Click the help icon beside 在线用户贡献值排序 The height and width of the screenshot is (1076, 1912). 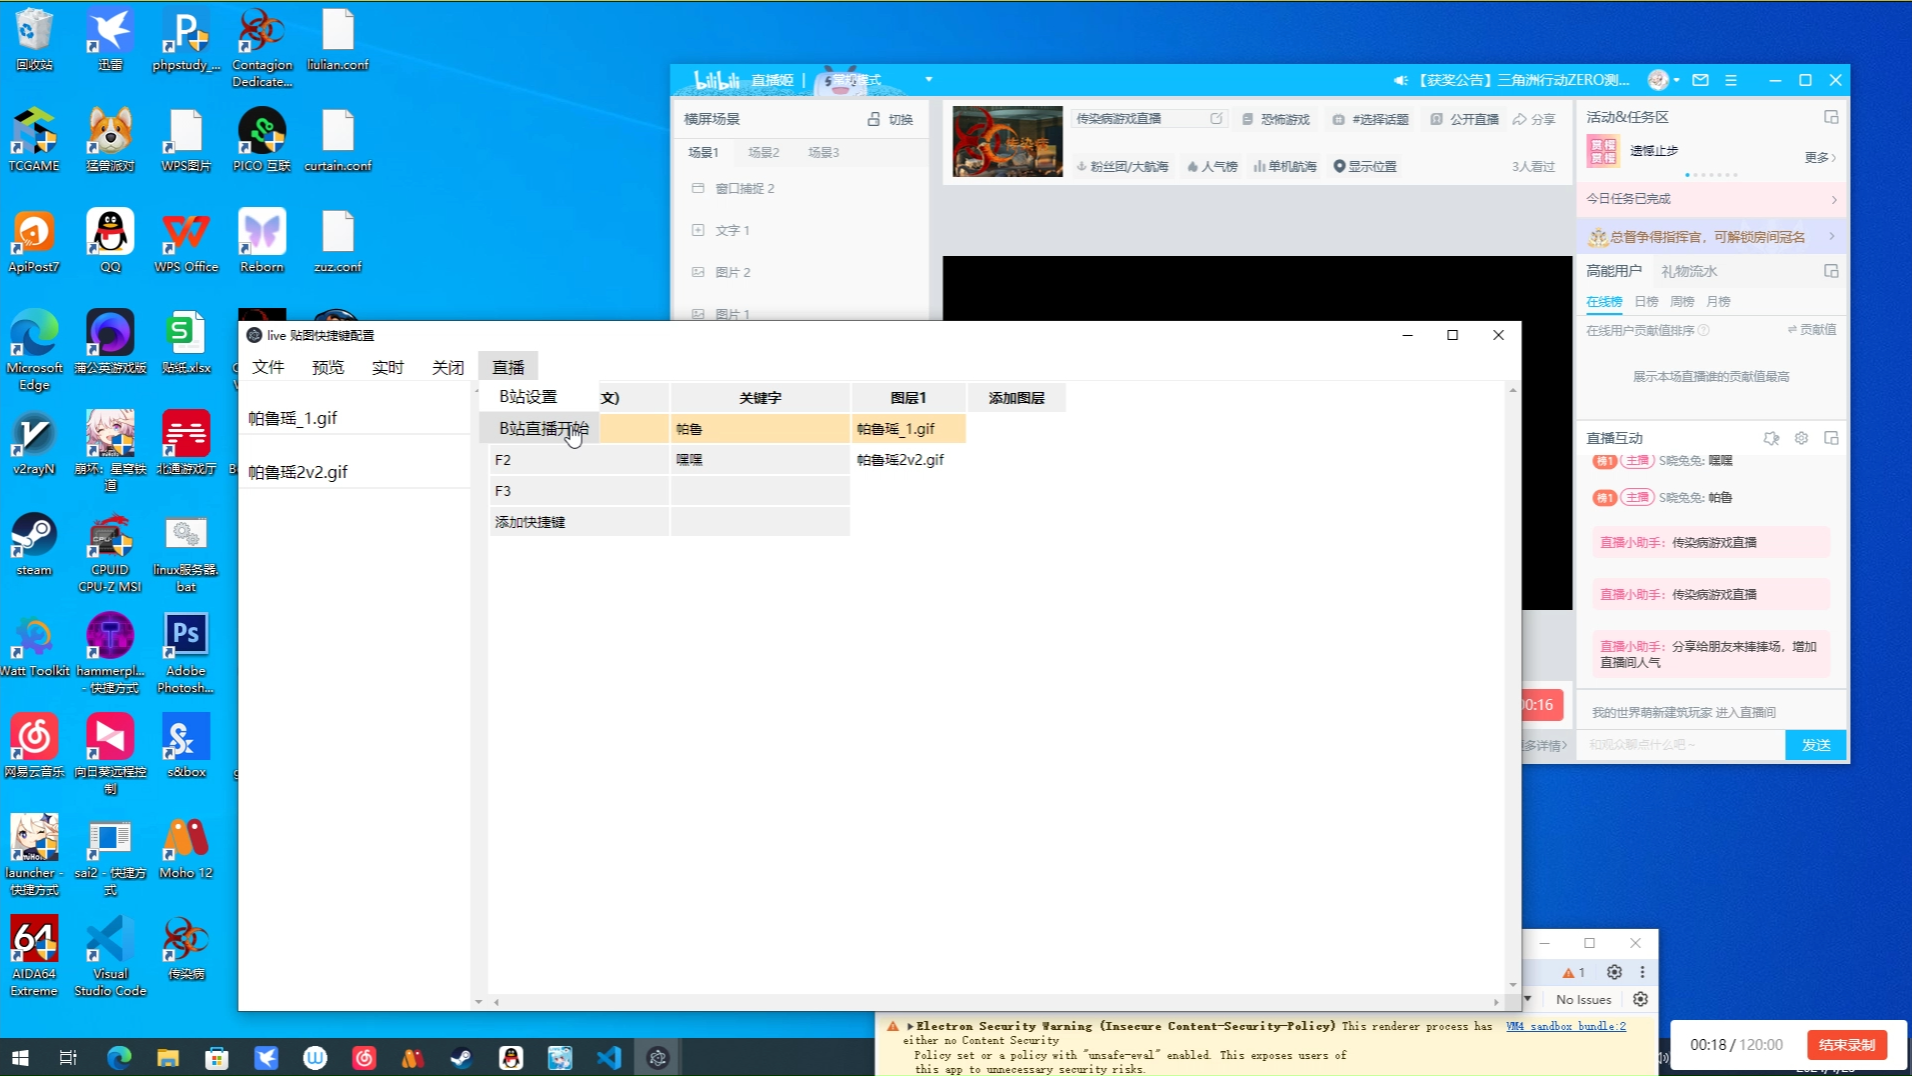(x=1703, y=330)
